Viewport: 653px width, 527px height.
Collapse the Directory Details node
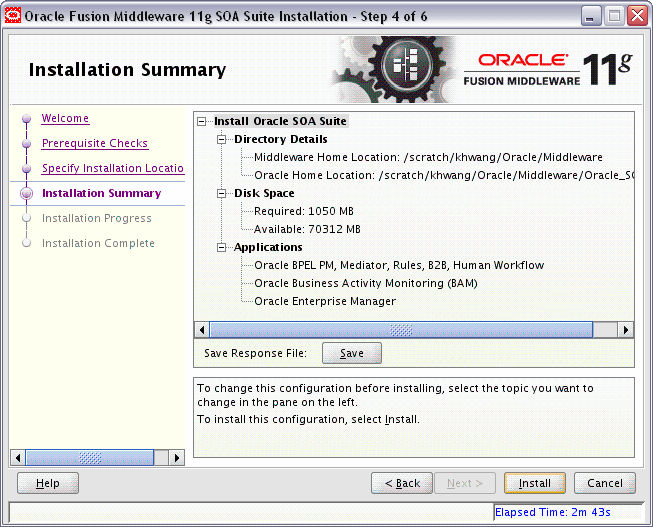pos(222,140)
